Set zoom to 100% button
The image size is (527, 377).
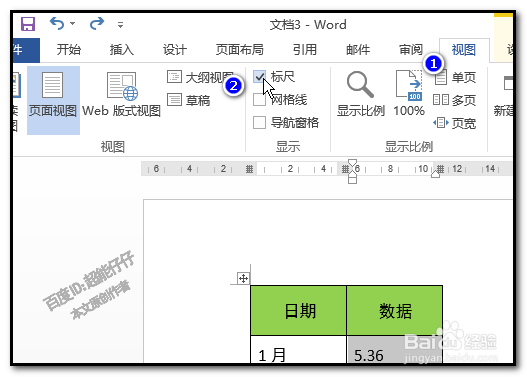click(x=409, y=94)
